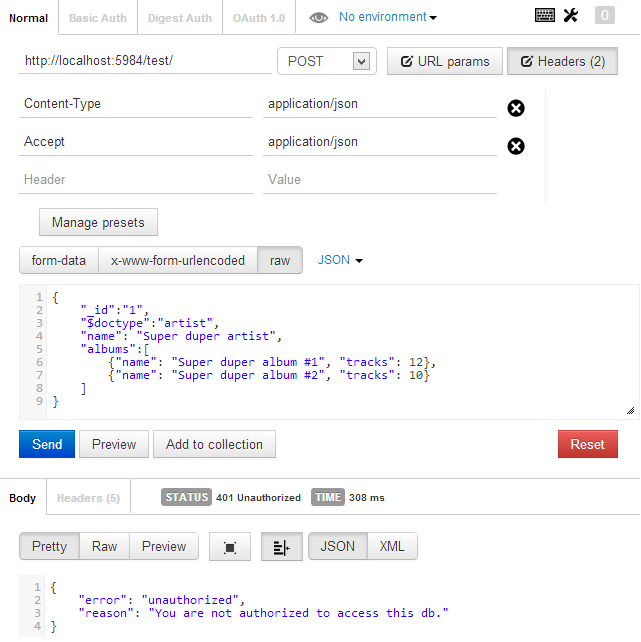Click the empty Header name field
The height and width of the screenshot is (642, 641).
click(x=136, y=180)
